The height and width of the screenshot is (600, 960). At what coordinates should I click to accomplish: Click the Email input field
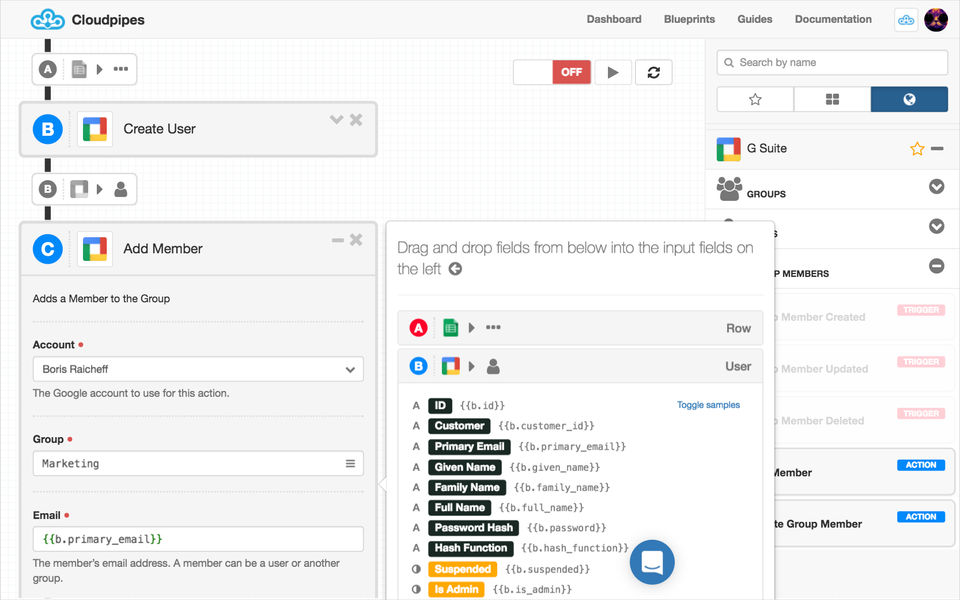(198, 539)
